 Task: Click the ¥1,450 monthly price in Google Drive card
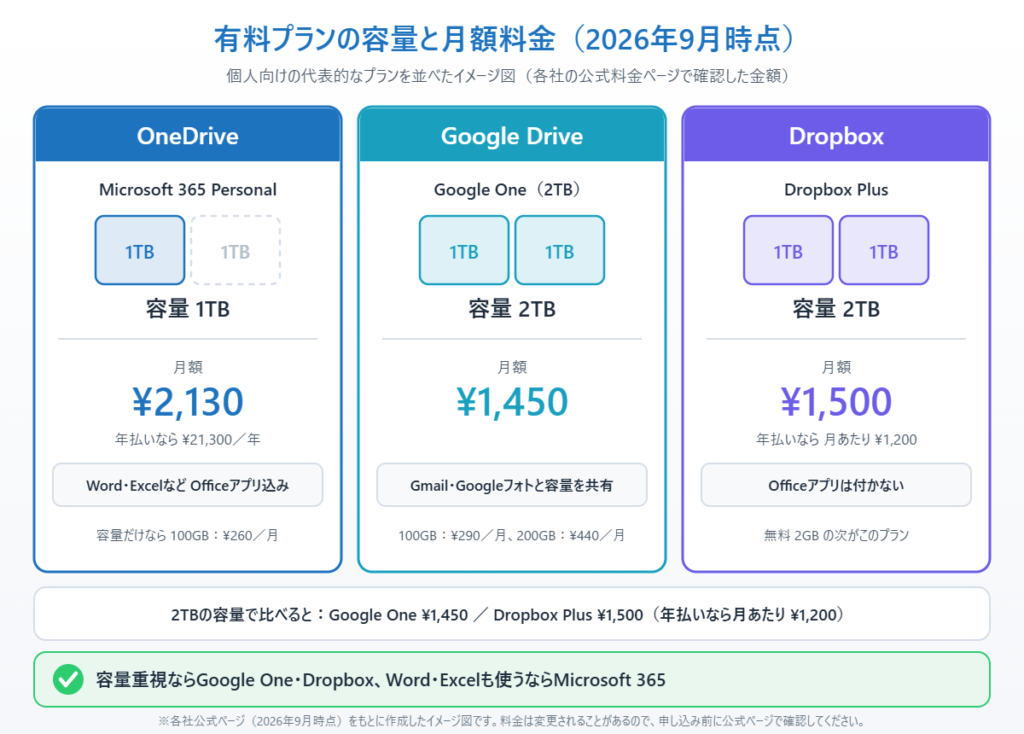(512, 402)
